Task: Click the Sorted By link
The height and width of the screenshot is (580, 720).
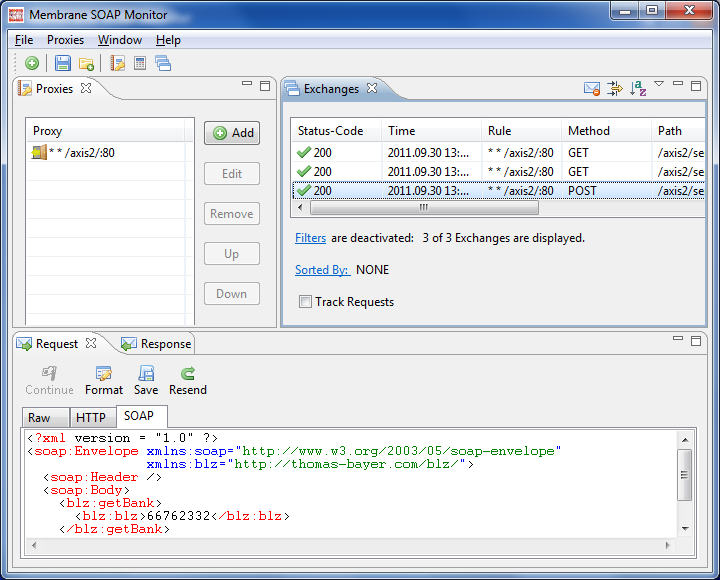Action: coord(322,270)
